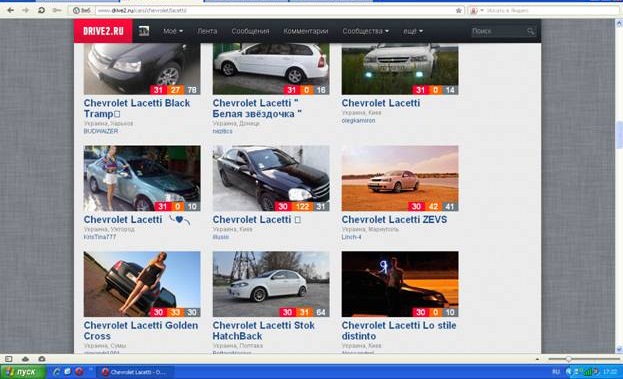This screenshot has height=379, width=623.
Task: Click the Веб badge in the address bar
Action: tap(82, 10)
